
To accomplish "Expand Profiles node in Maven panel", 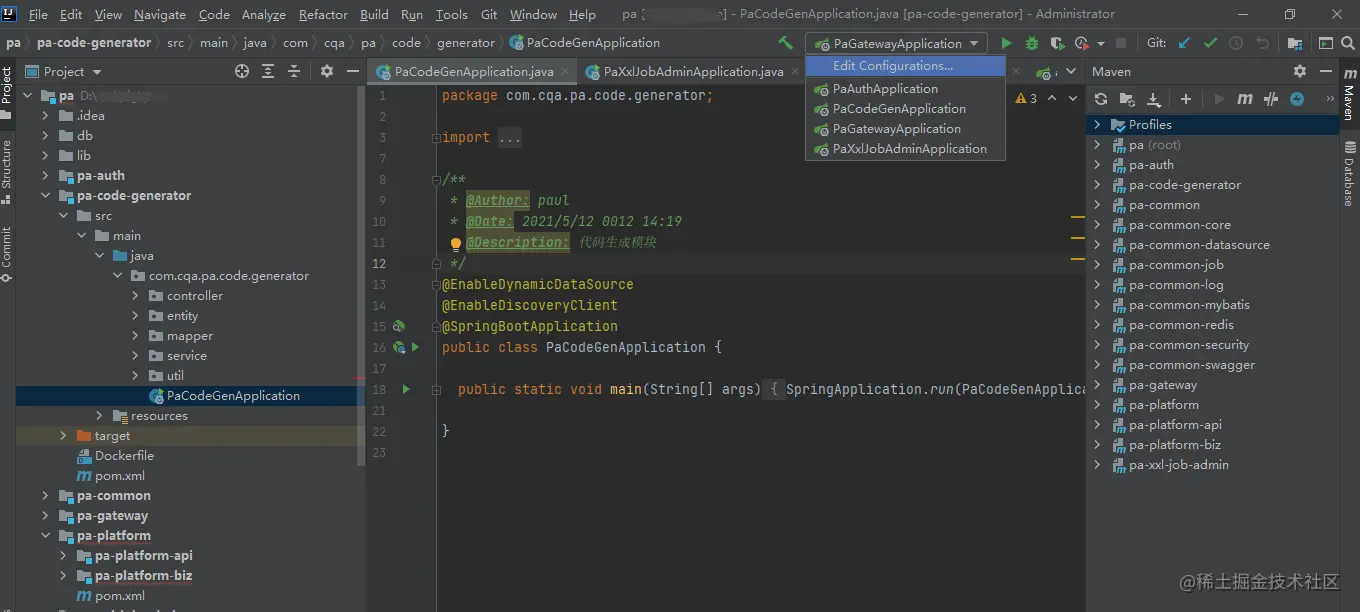I will pos(1097,125).
